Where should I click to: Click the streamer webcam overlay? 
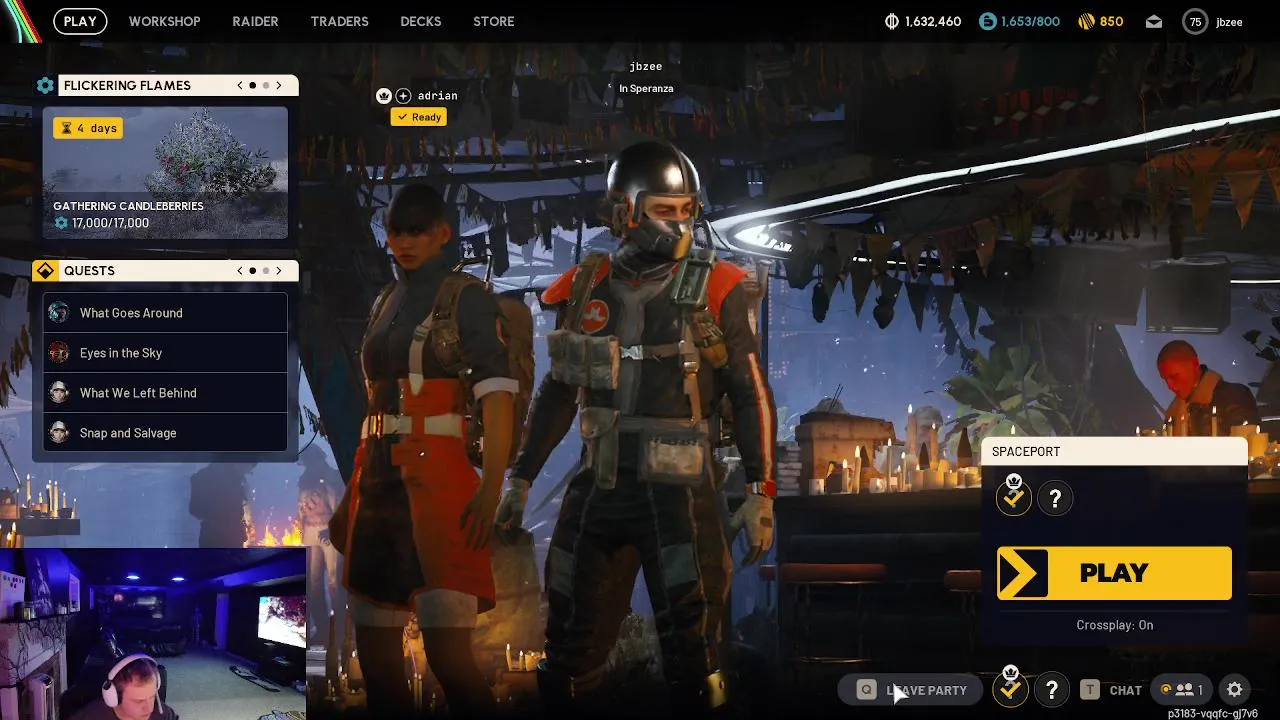(153, 634)
